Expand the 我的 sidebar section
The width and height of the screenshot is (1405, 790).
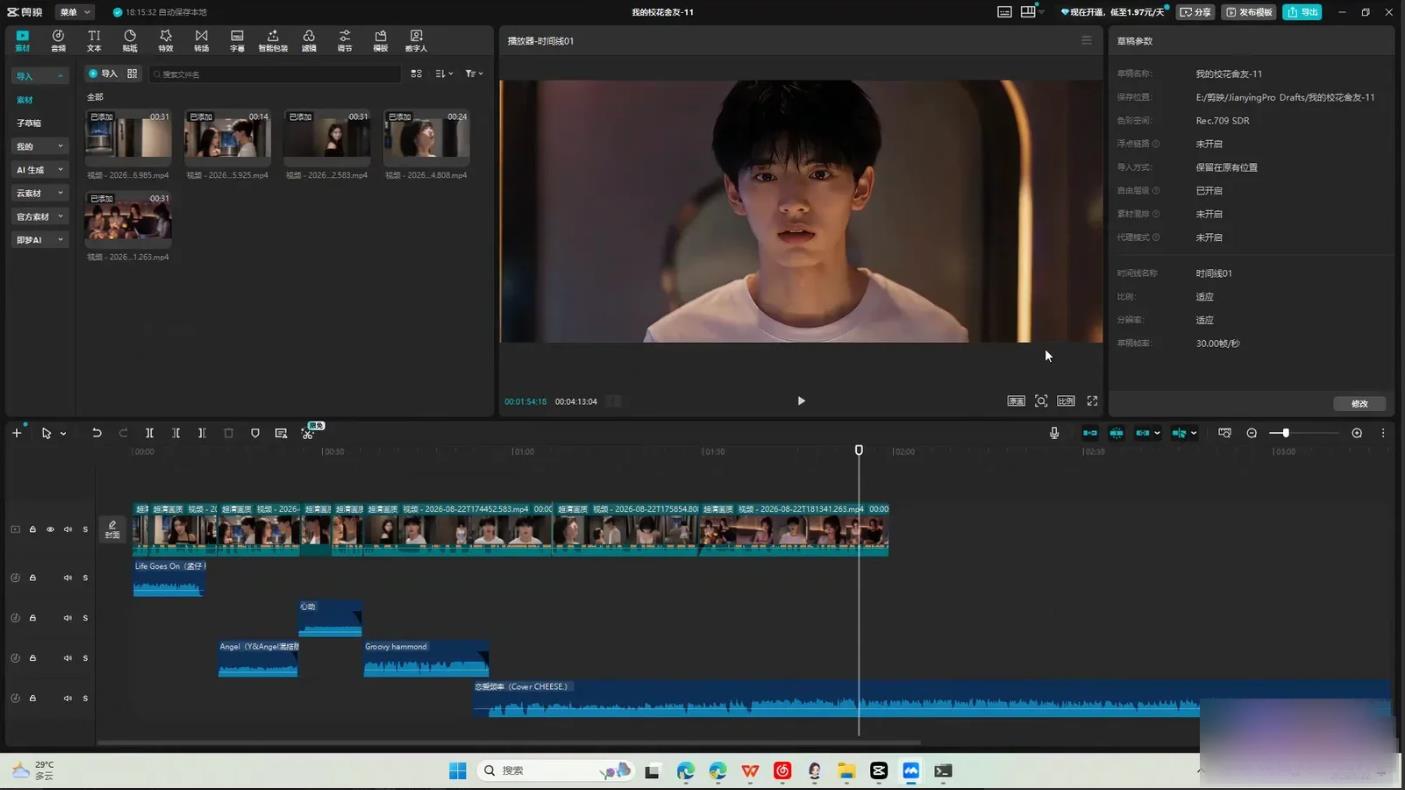click(39, 146)
